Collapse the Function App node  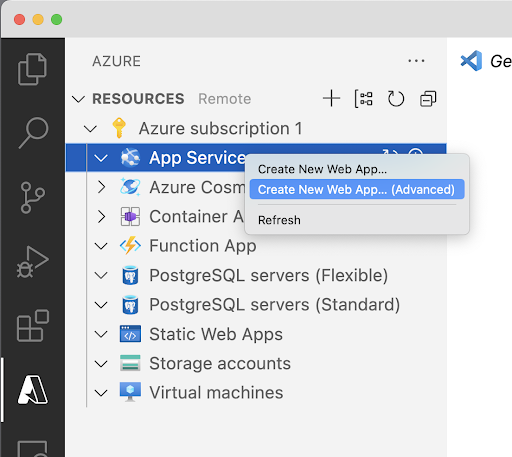(x=101, y=246)
